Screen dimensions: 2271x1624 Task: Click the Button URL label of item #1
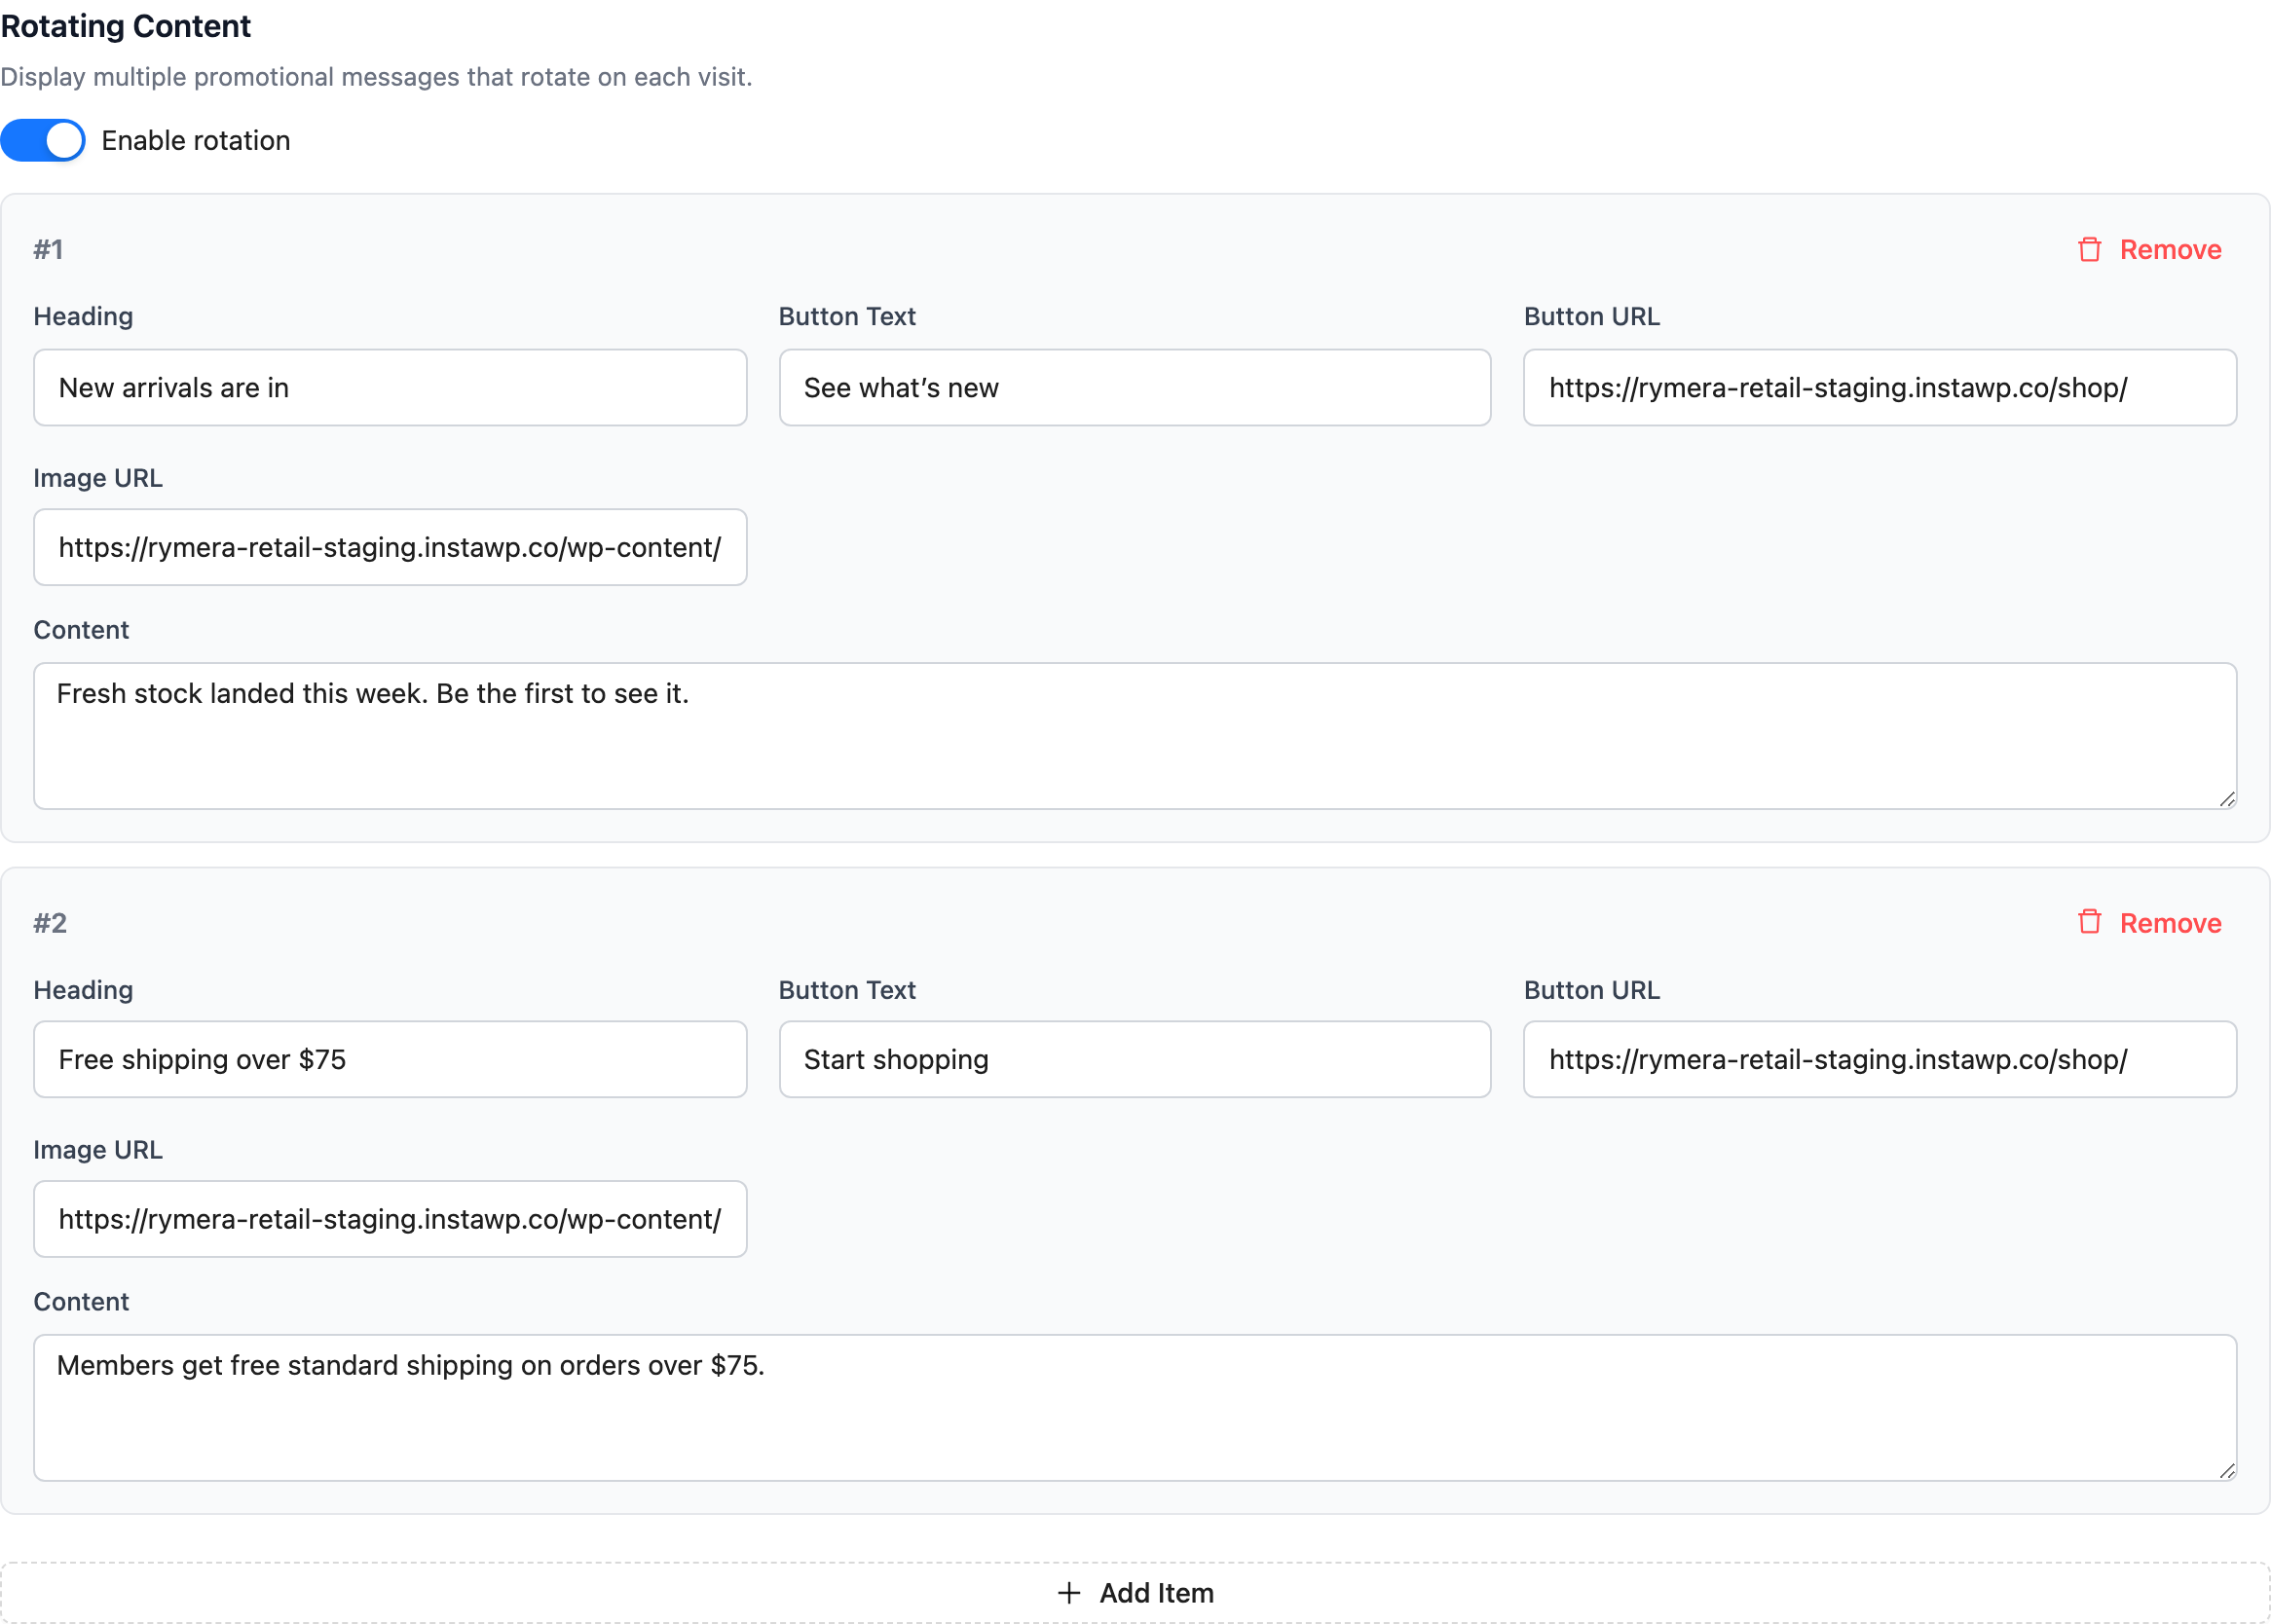1592,316
